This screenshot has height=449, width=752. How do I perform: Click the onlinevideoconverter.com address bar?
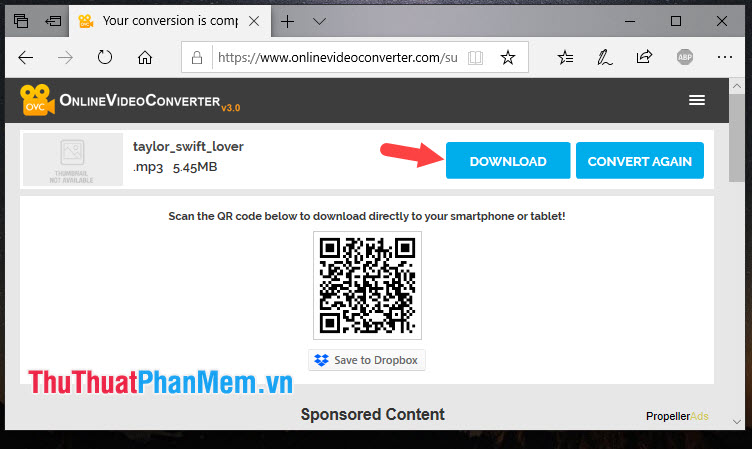pos(336,58)
